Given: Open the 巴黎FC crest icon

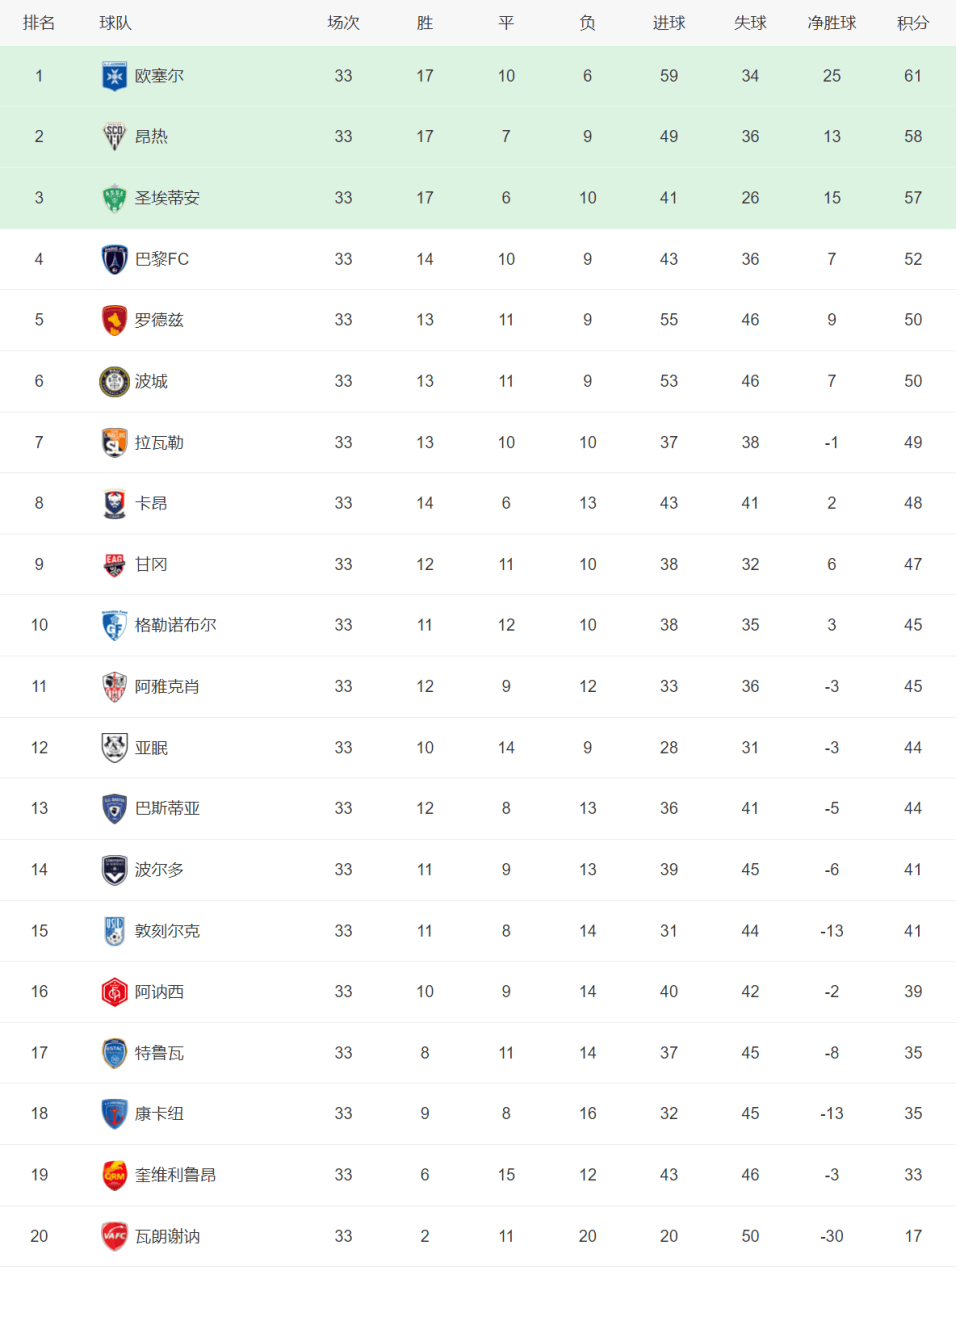Looking at the screenshot, I should click(x=114, y=259).
